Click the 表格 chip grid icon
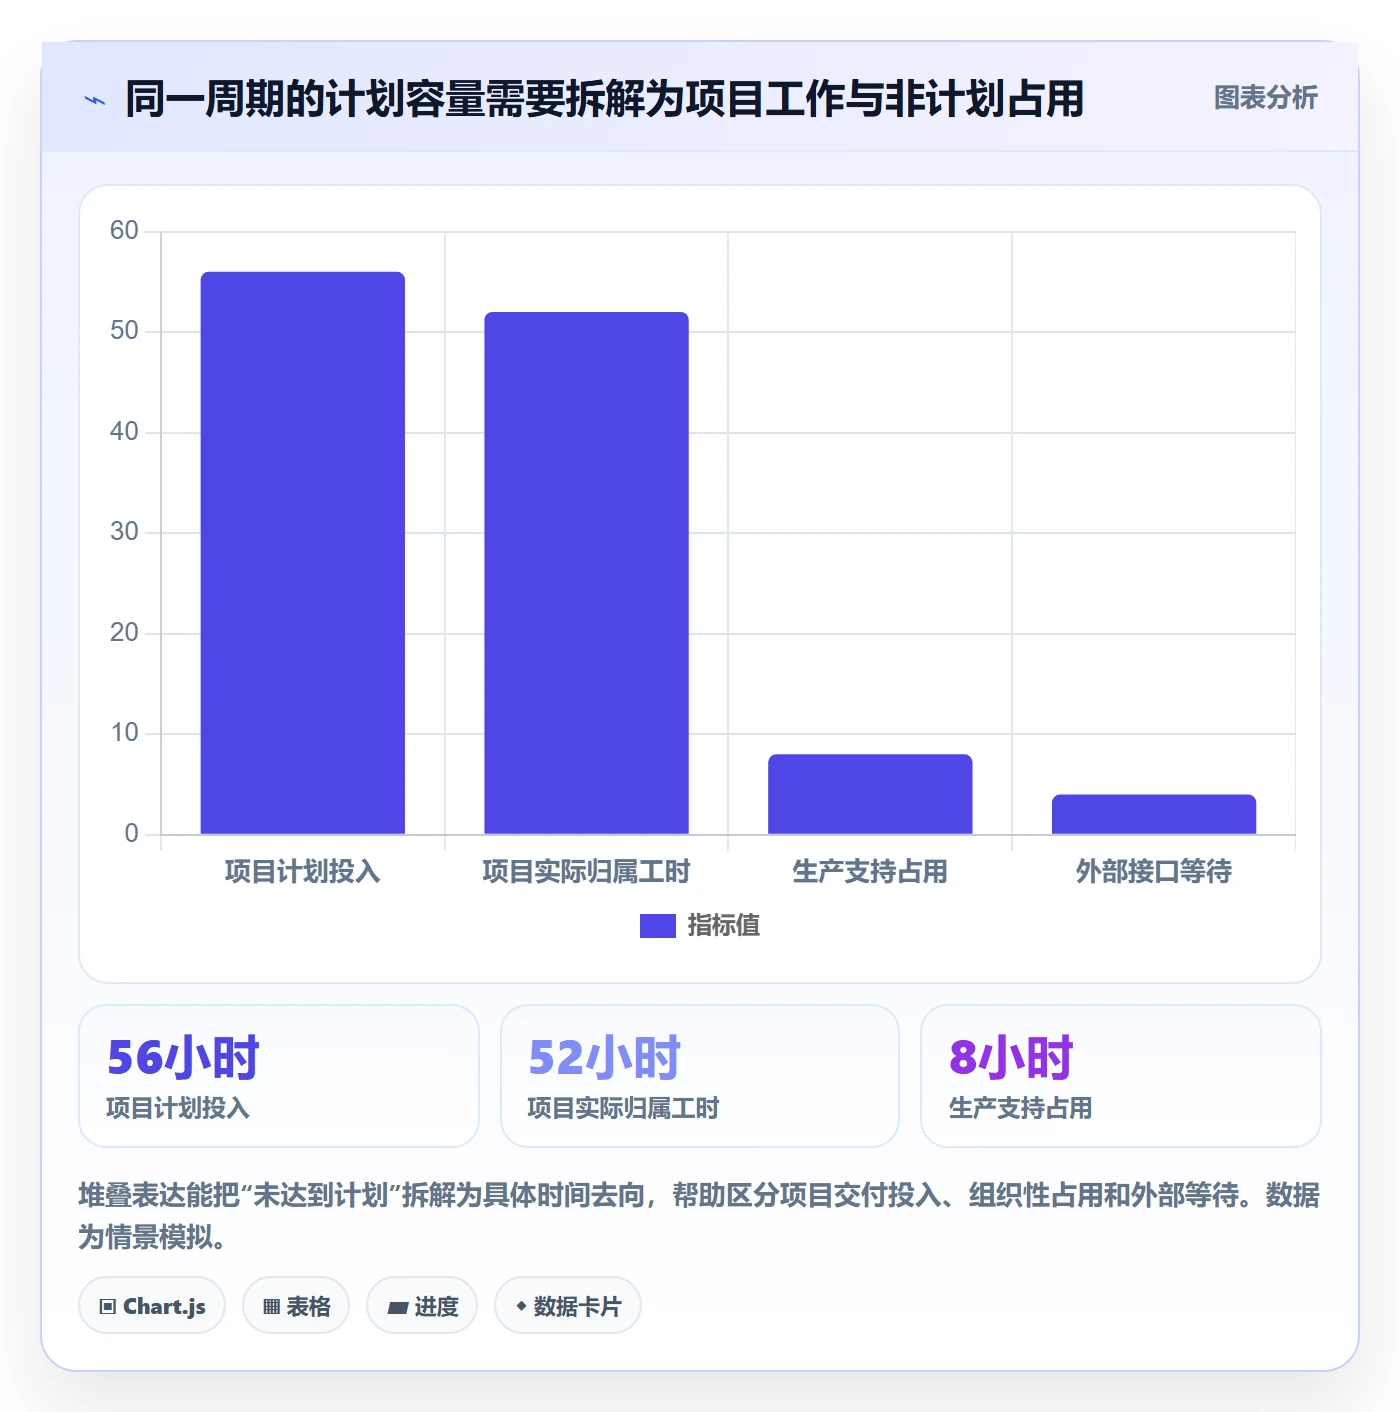Image resolution: width=1400 pixels, height=1412 pixels. 271,1307
